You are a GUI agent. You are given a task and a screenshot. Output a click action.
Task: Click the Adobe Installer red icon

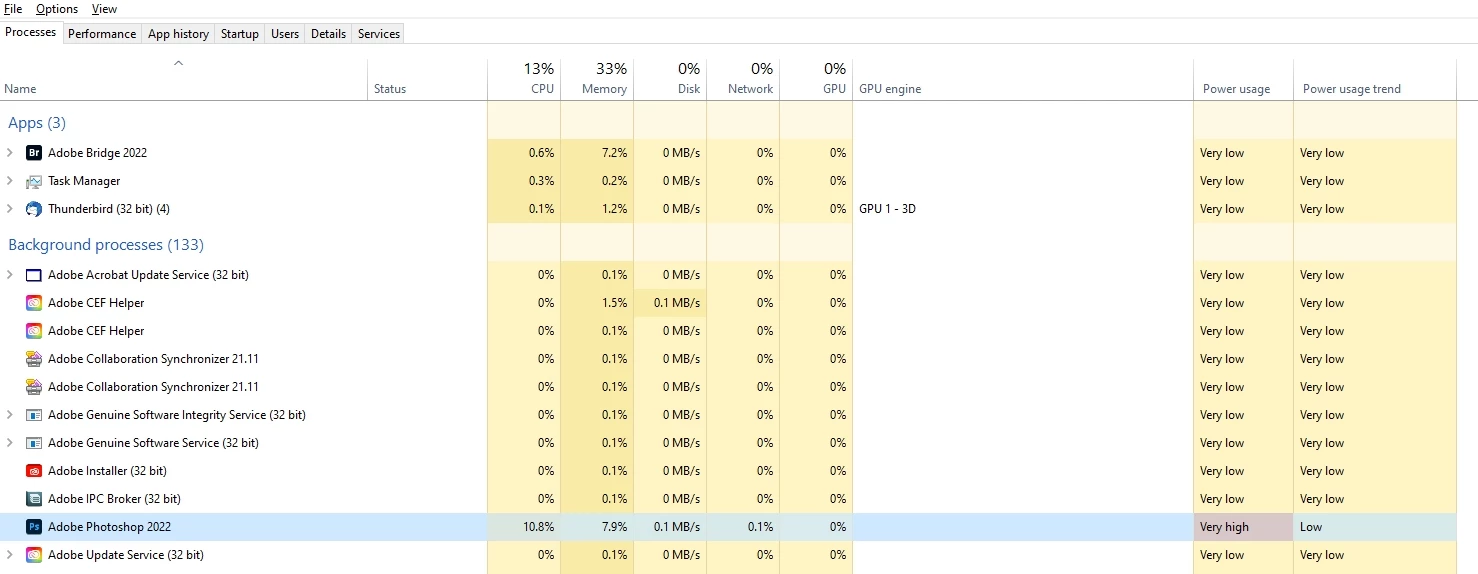[x=34, y=471]
